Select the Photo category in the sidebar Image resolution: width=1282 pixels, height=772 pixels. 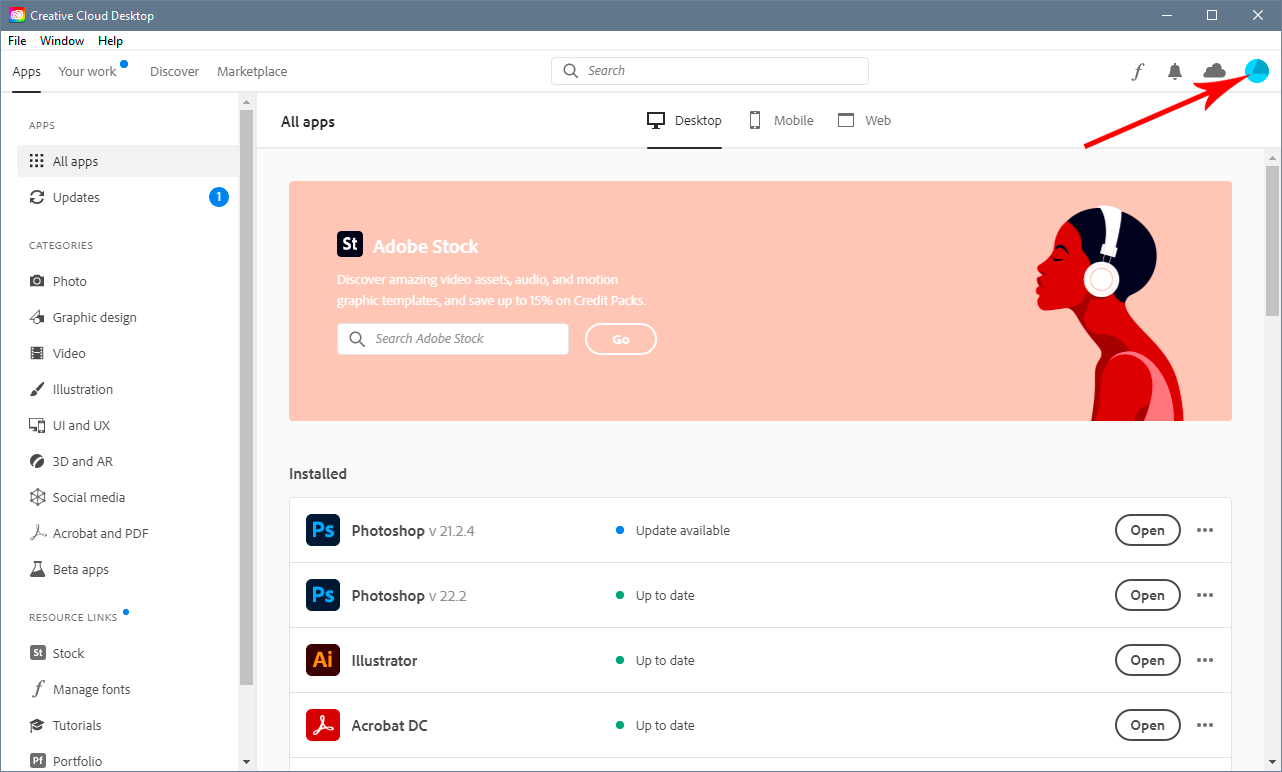click(x=69, y=281)
